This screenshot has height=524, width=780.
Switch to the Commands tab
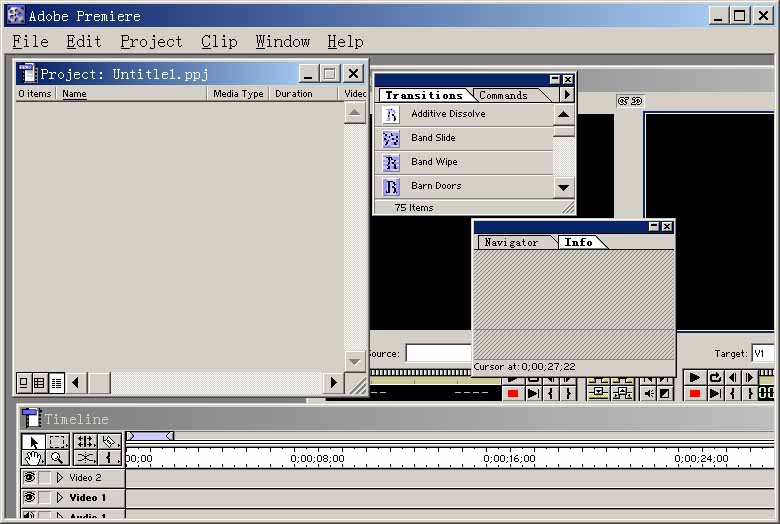click(x=503, y=95)
